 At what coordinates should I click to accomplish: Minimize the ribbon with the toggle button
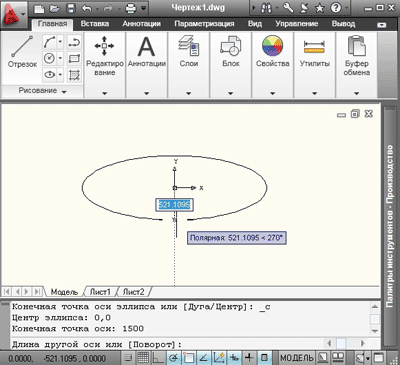coord(382,25)
